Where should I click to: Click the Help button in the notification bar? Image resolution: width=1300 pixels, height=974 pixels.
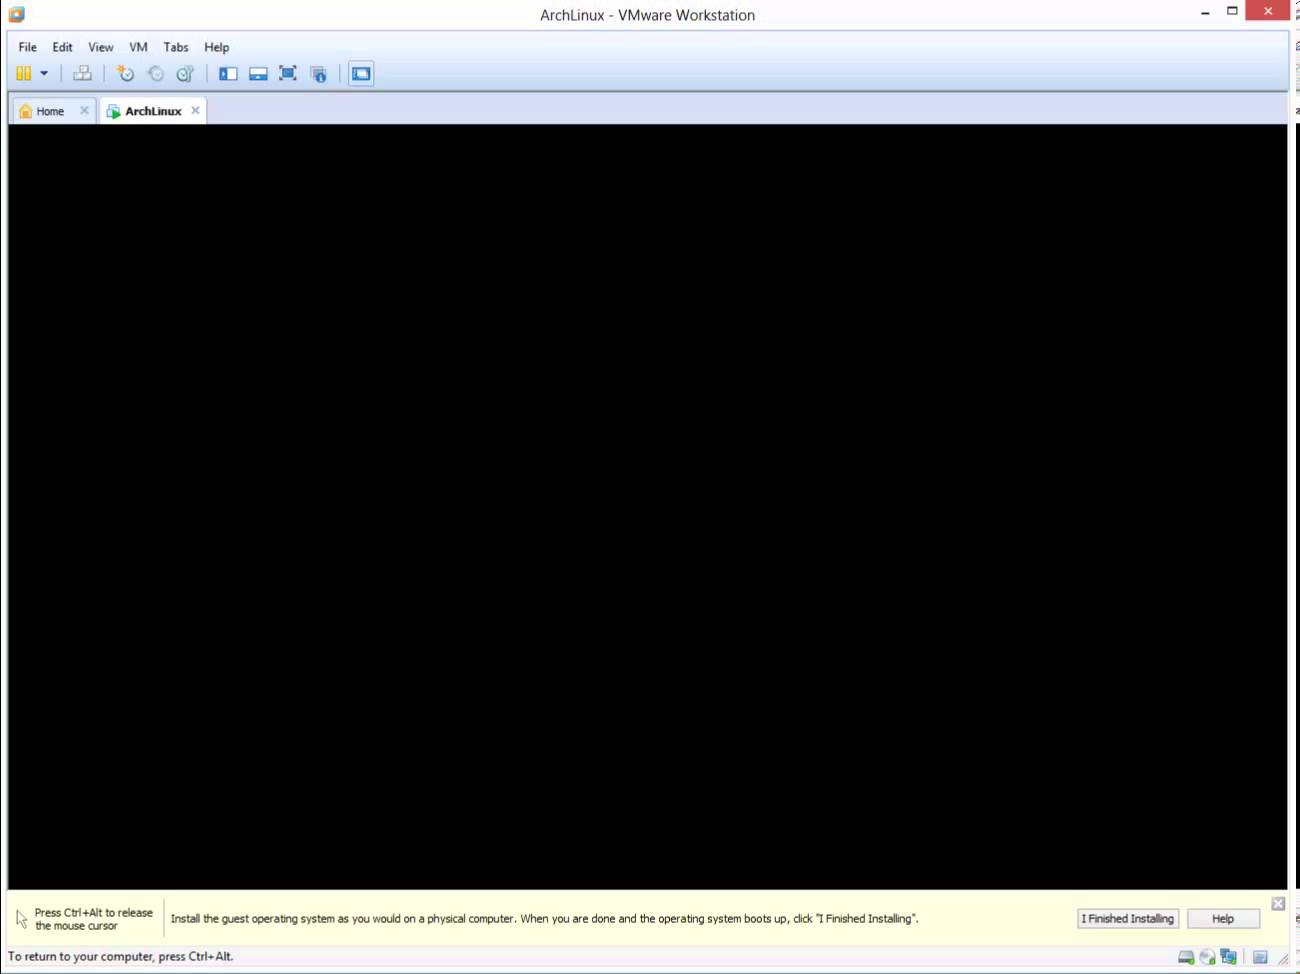[1223, 918]
